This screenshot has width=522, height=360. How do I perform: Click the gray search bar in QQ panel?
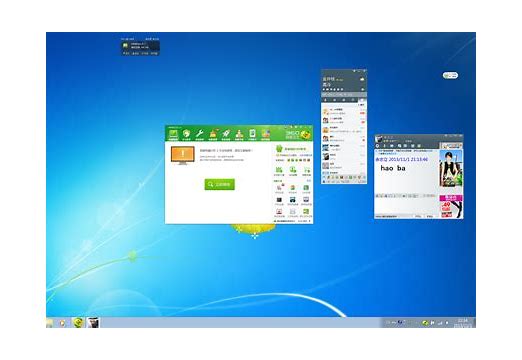click(x=344, y=95)
